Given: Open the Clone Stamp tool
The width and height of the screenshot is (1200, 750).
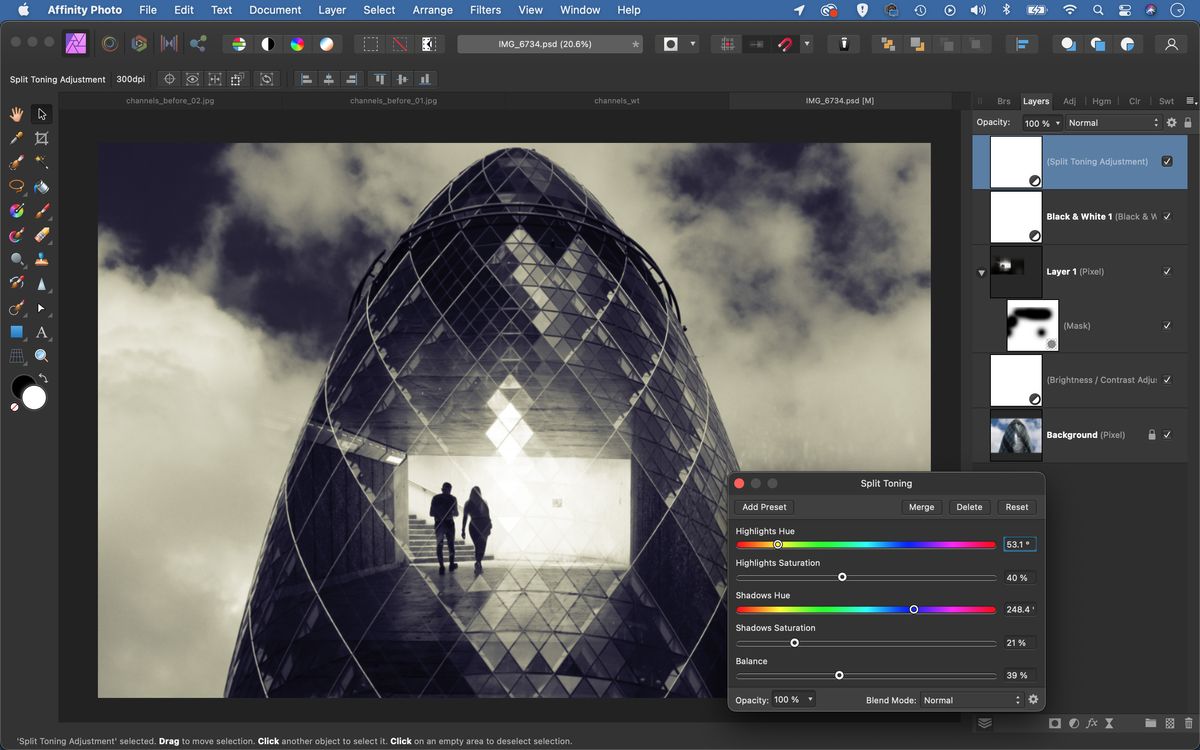Looking at the screenshot, I should 41,259.
